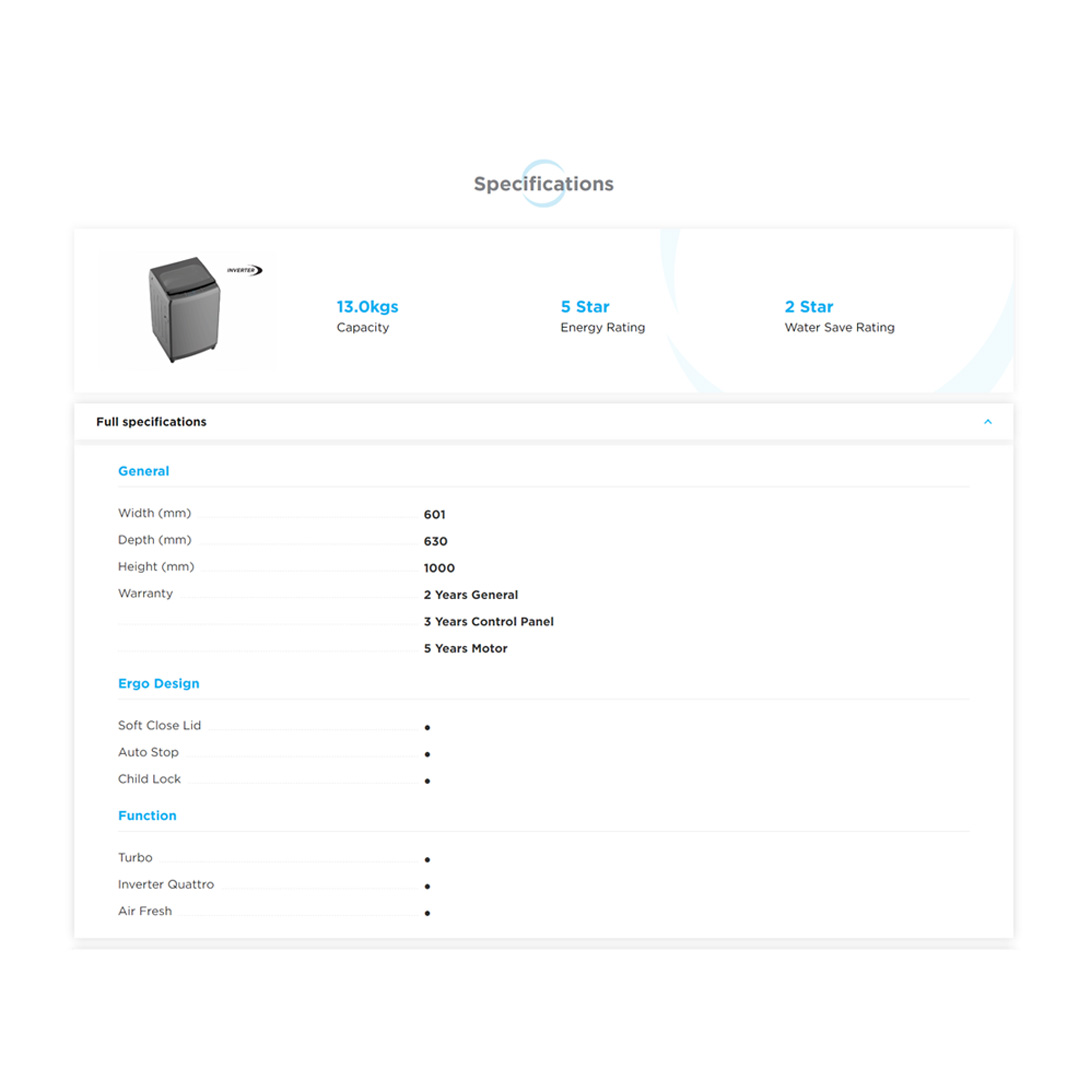Viewport: 1080px width, 1080px height.
Task: Select the Ergo Design heading
Action: tap(158, 683)
